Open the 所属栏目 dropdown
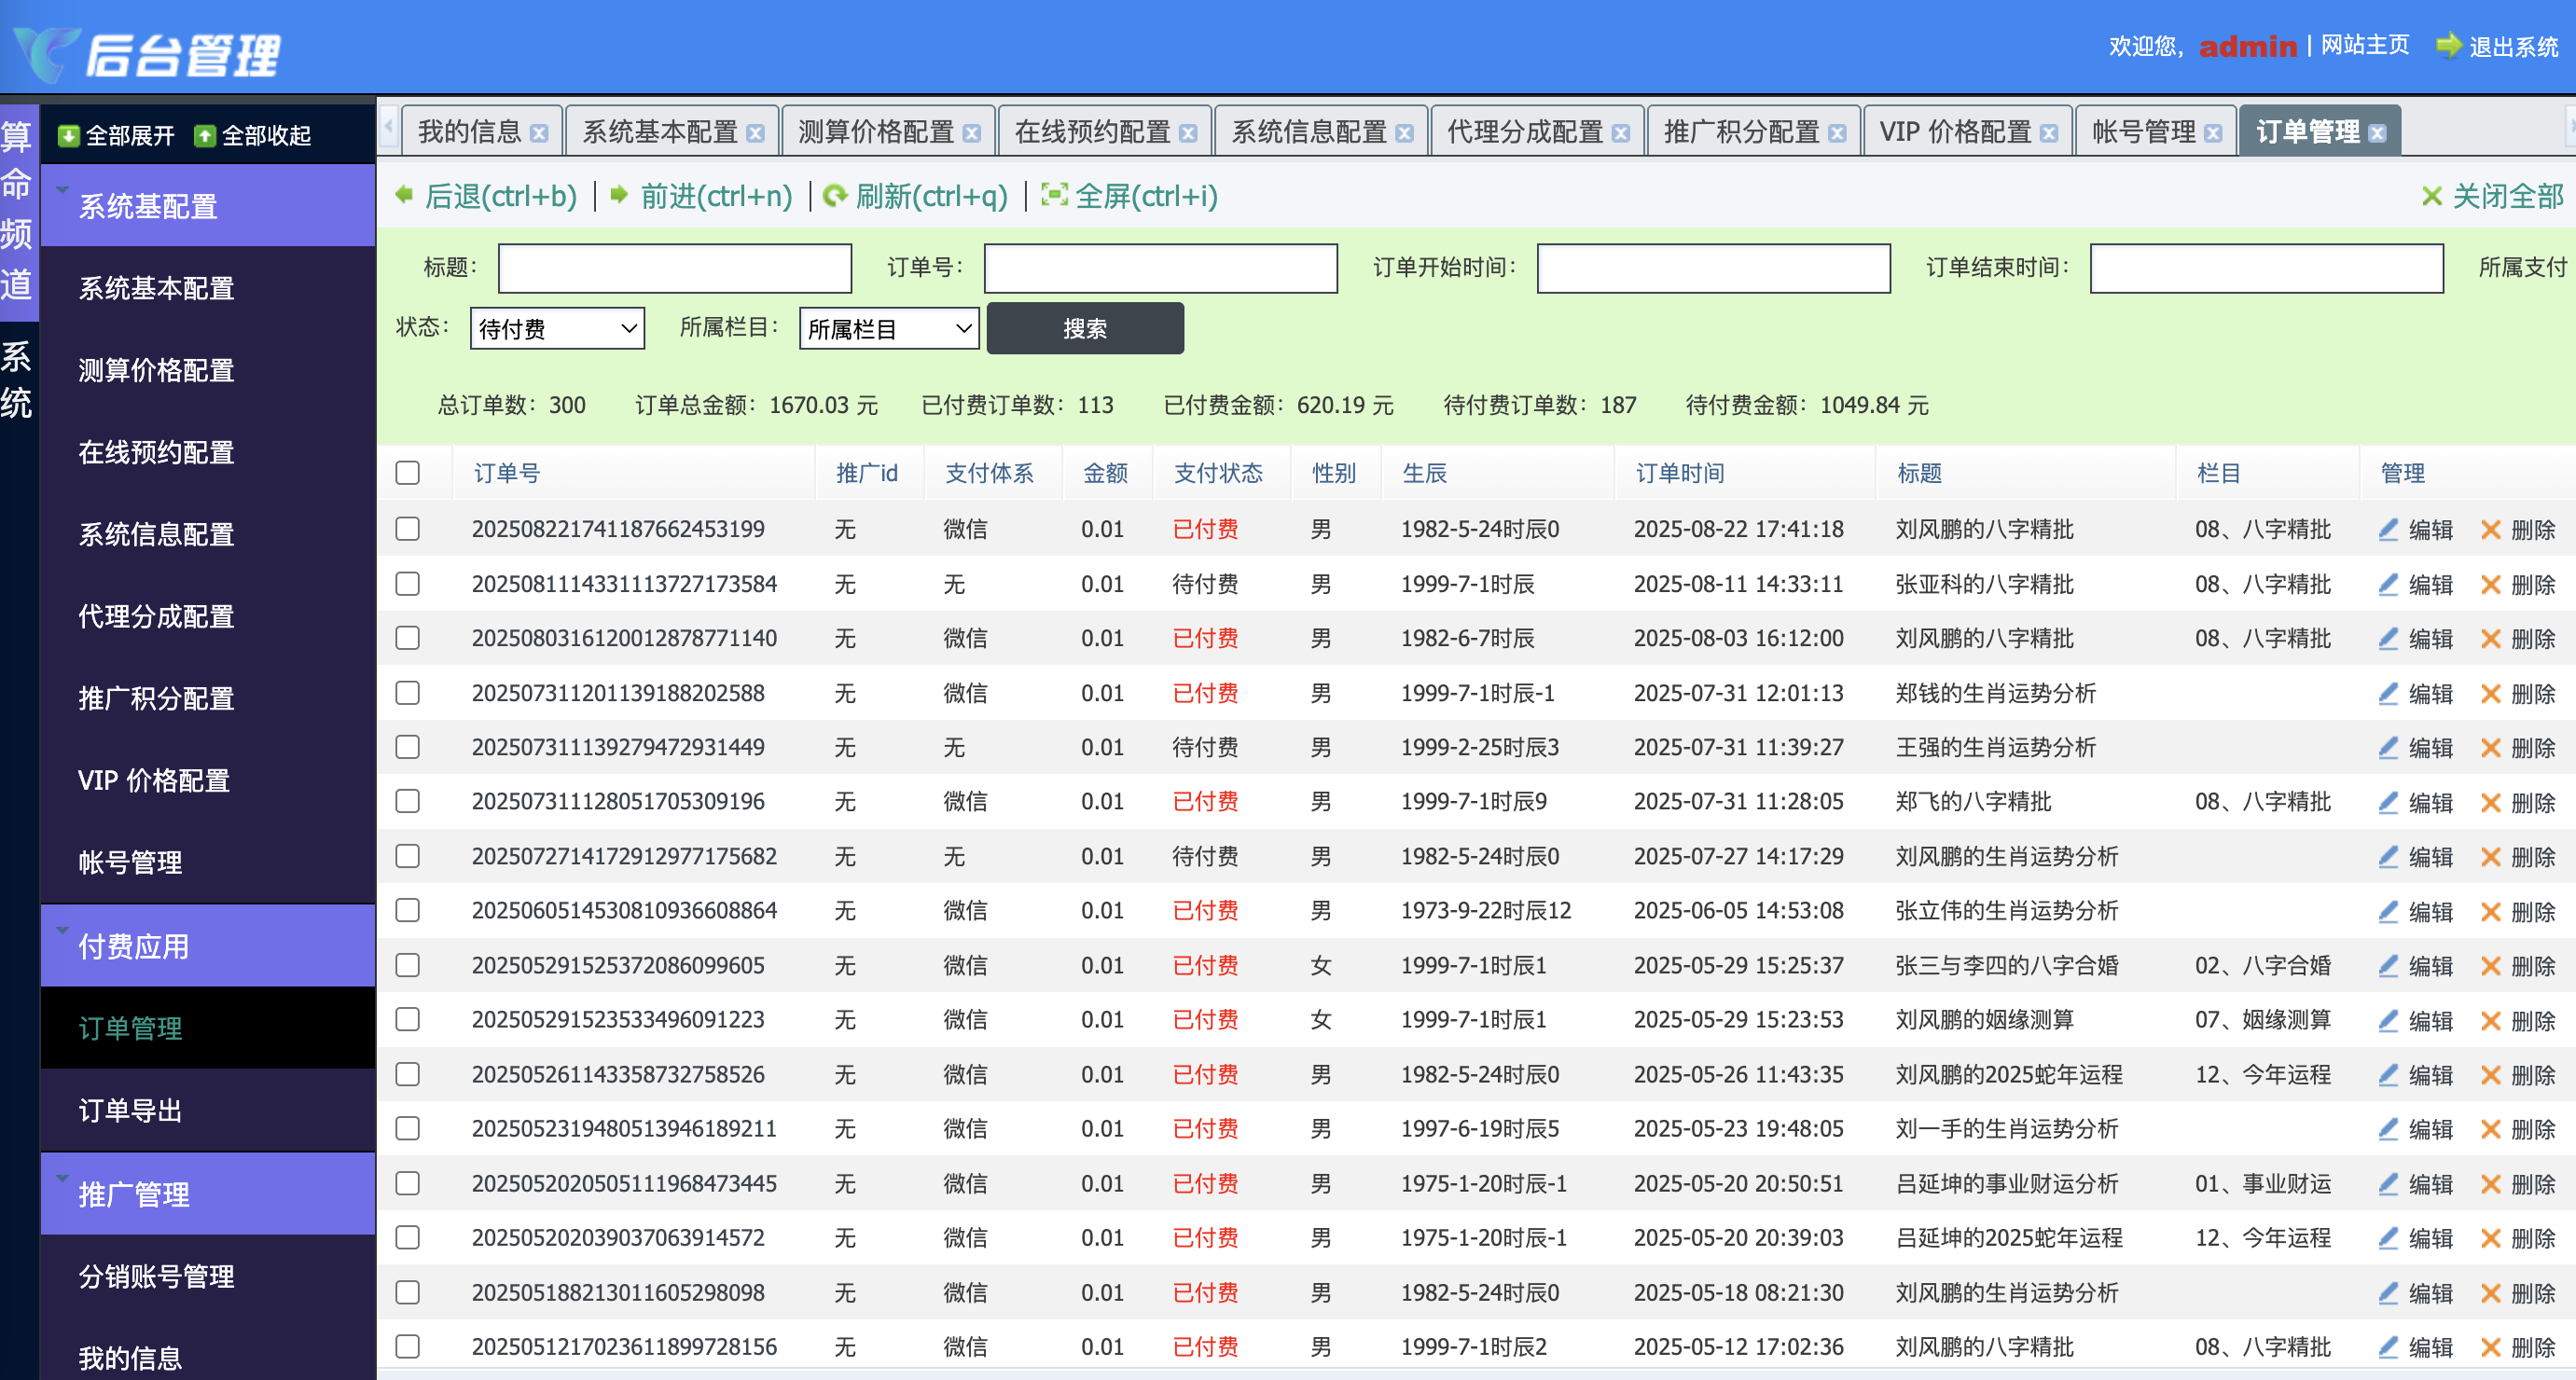The width and height of the screenshot is (2576, 1380). (x=889, y=328)
